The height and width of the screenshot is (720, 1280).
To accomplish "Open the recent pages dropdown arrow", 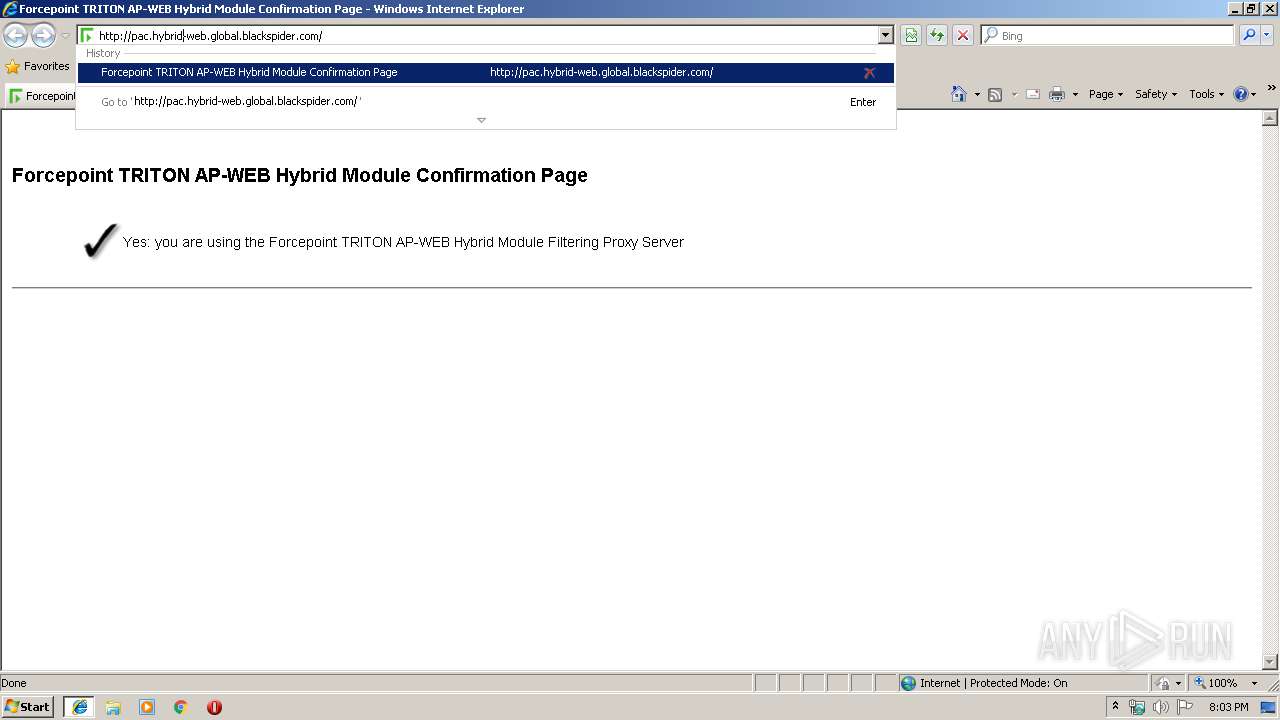I will pyautogui.click(x=65, y=36).
